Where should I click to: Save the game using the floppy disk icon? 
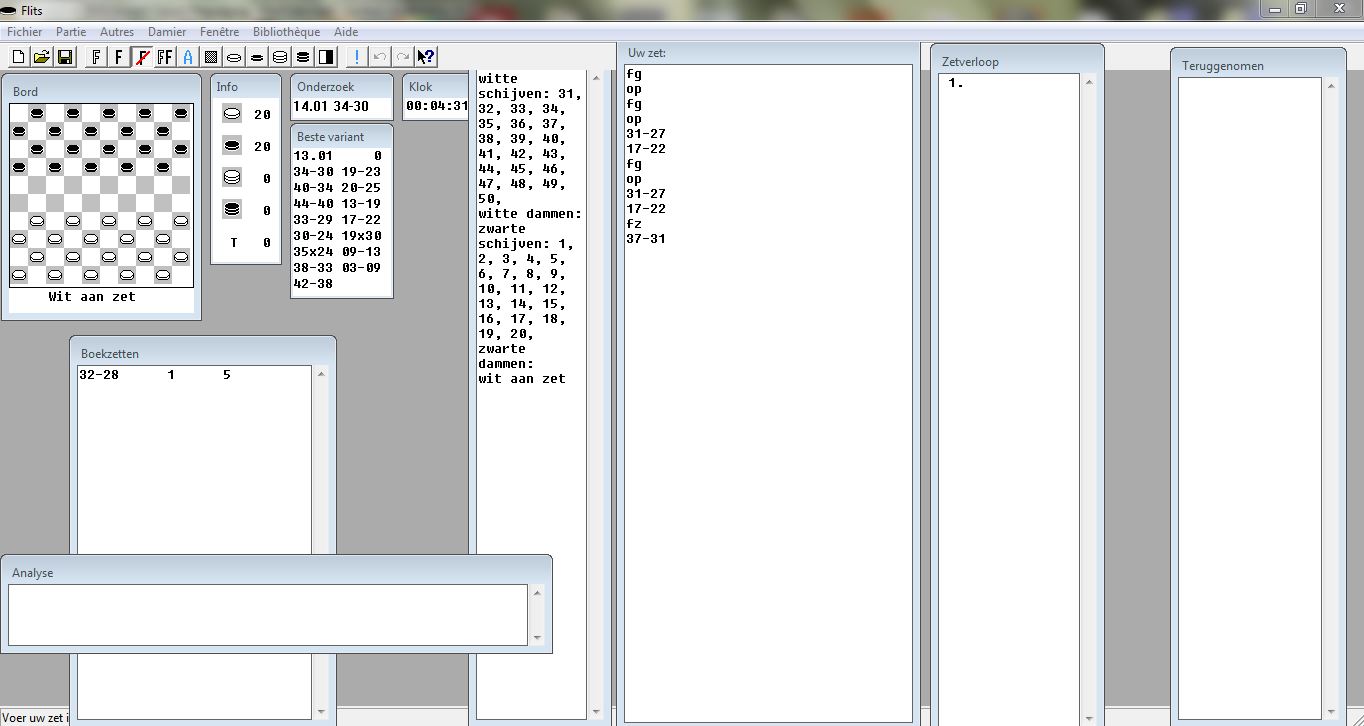pyautogui.click(x=64, y=57)
